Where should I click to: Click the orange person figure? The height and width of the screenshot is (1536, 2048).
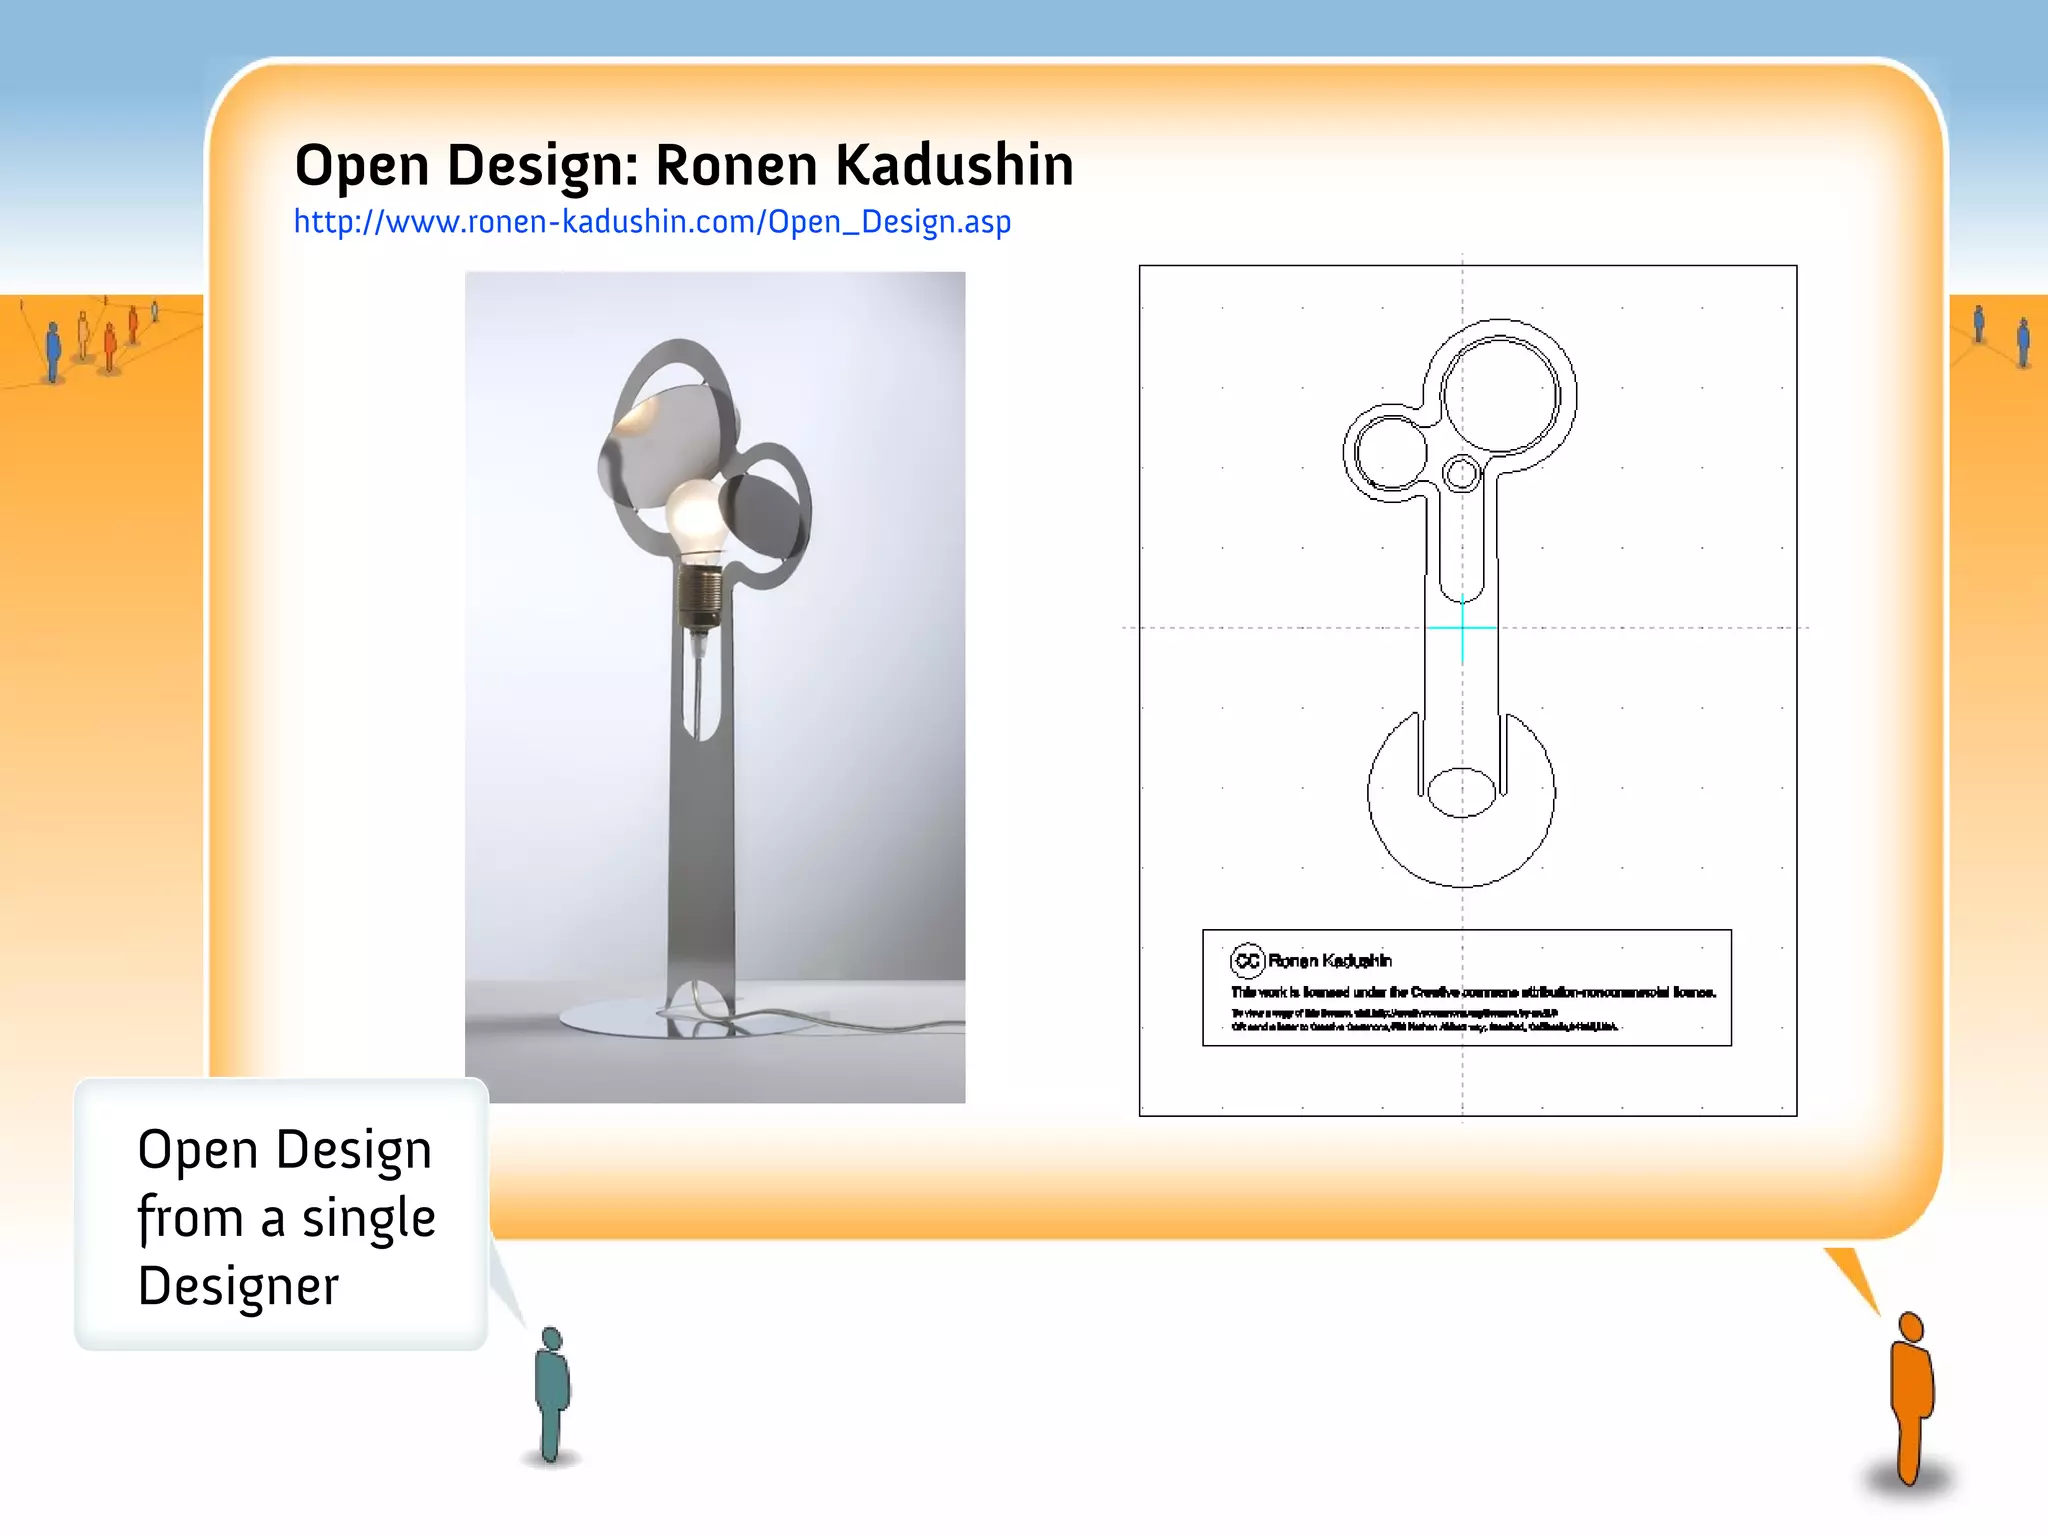tap(1911, 1398)
